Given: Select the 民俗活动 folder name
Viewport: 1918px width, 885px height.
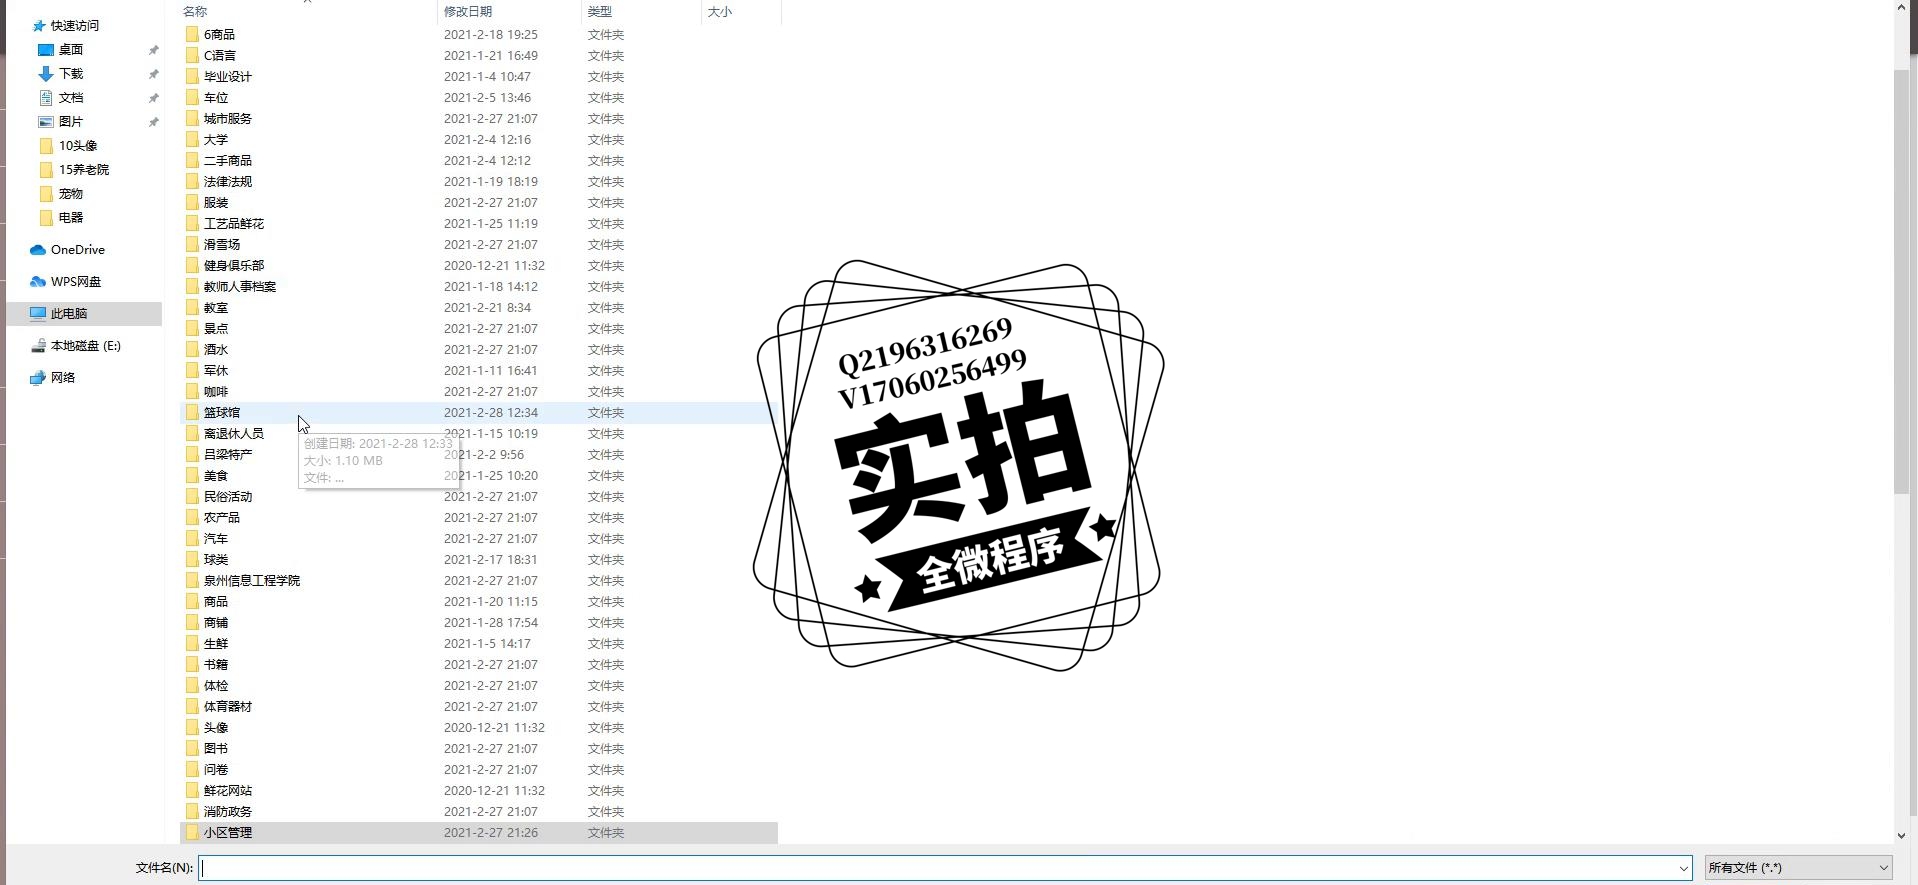Looking at the screenshot, I should coord(227,496).
